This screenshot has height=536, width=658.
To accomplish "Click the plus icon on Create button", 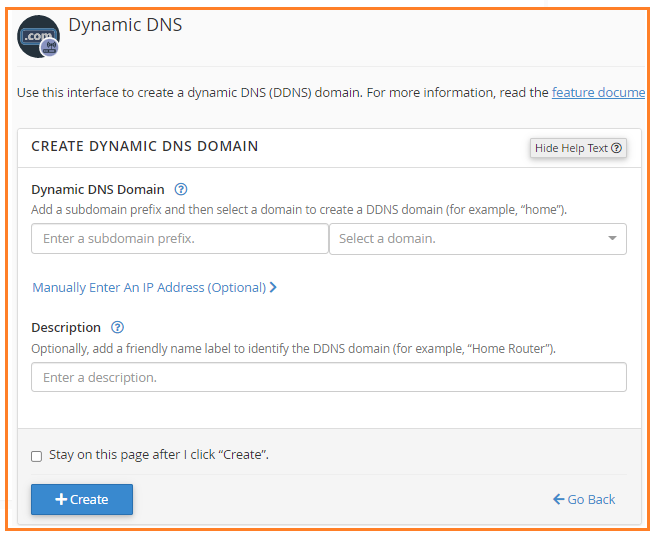I will [x=61, y=499].
